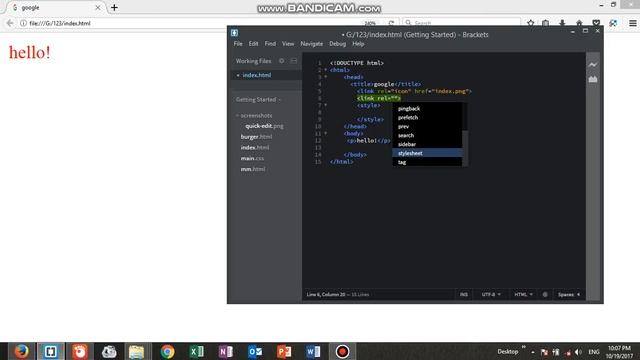Click the Firefox site info icon
The width and height of the screenshot is (640, 360).
click(23, 23)
